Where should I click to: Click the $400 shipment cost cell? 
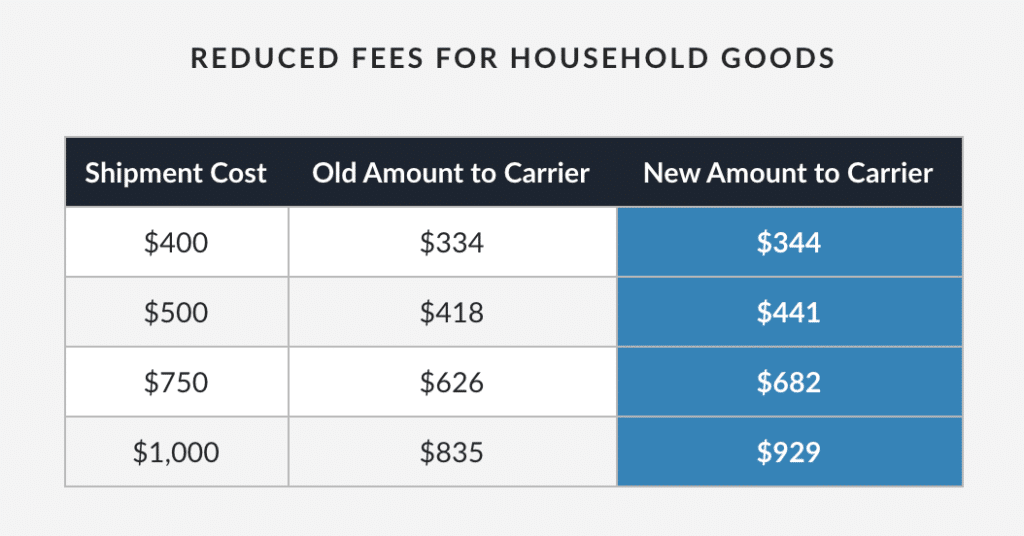176,242
